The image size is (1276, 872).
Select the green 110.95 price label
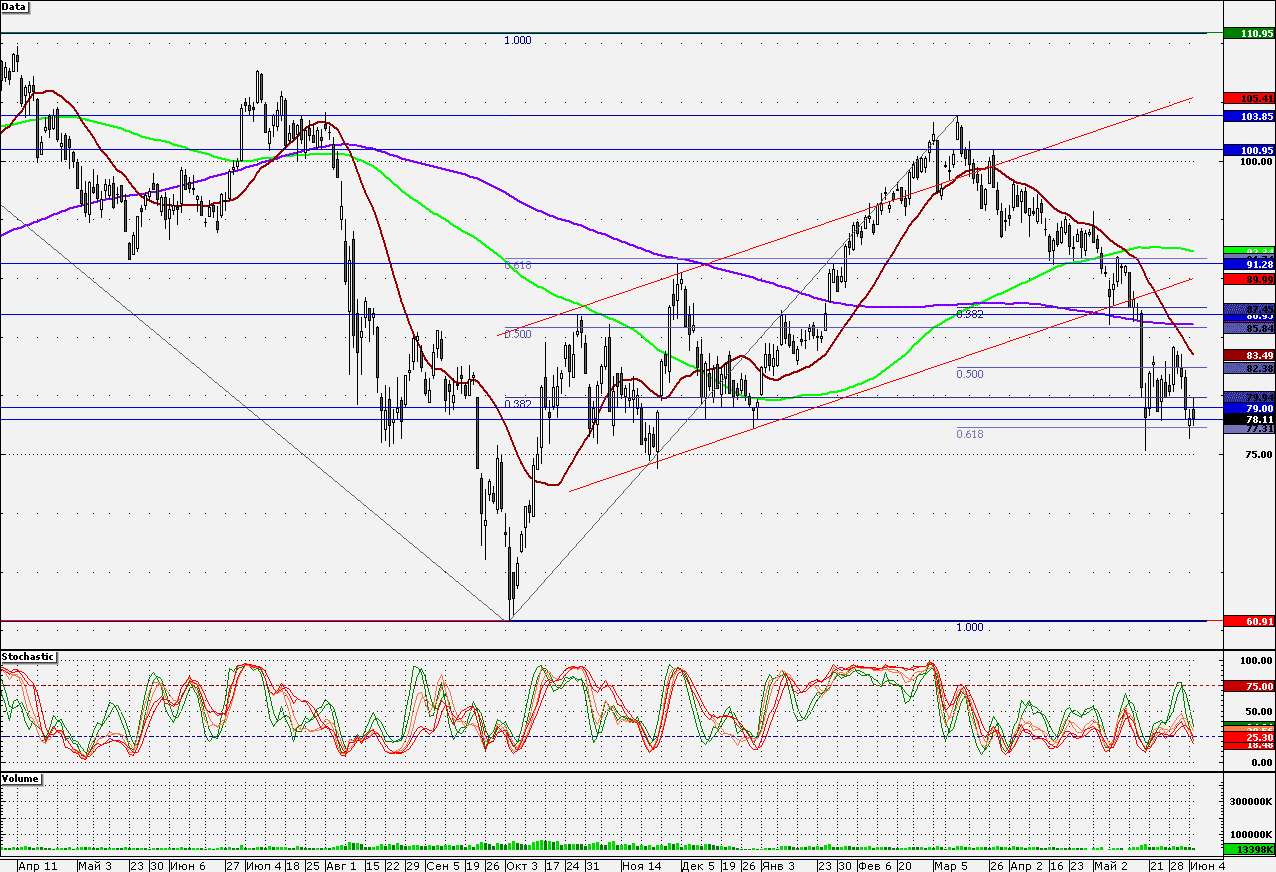[1249, 33]
